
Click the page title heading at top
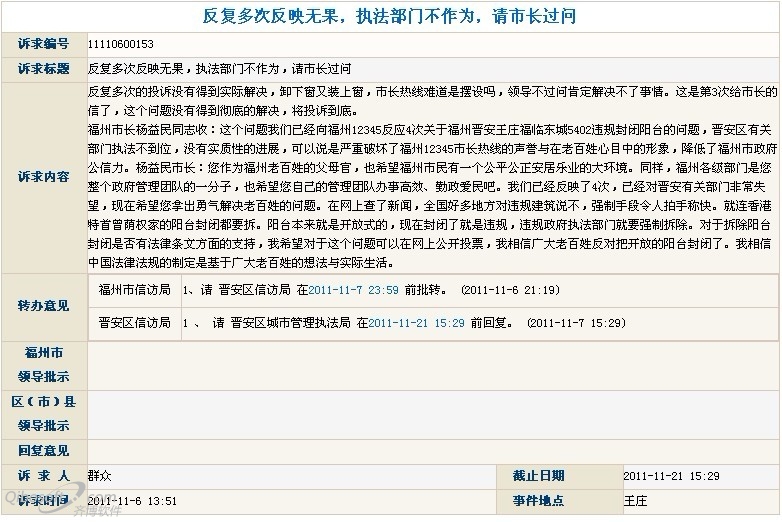390,17
